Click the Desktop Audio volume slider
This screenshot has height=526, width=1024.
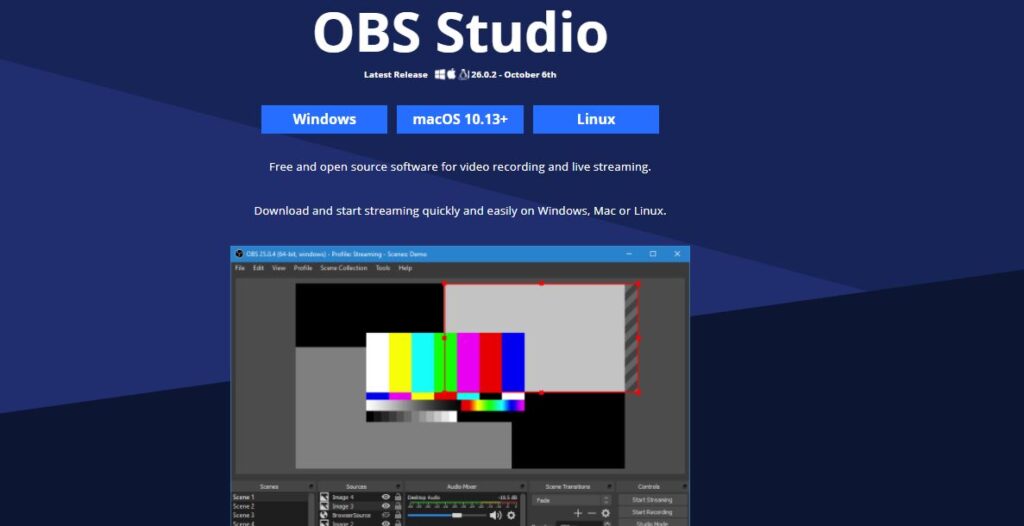click(x=447, y=515)
